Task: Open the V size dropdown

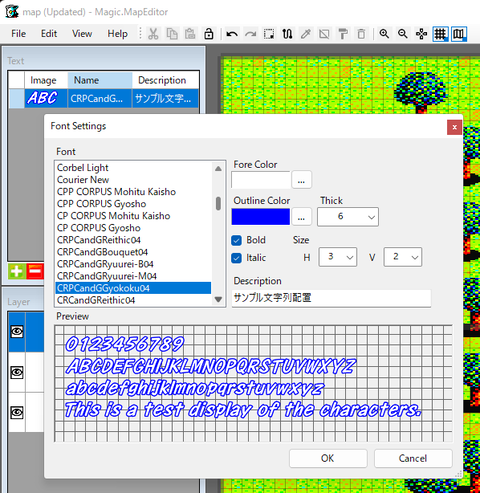Action: point(403,257)
